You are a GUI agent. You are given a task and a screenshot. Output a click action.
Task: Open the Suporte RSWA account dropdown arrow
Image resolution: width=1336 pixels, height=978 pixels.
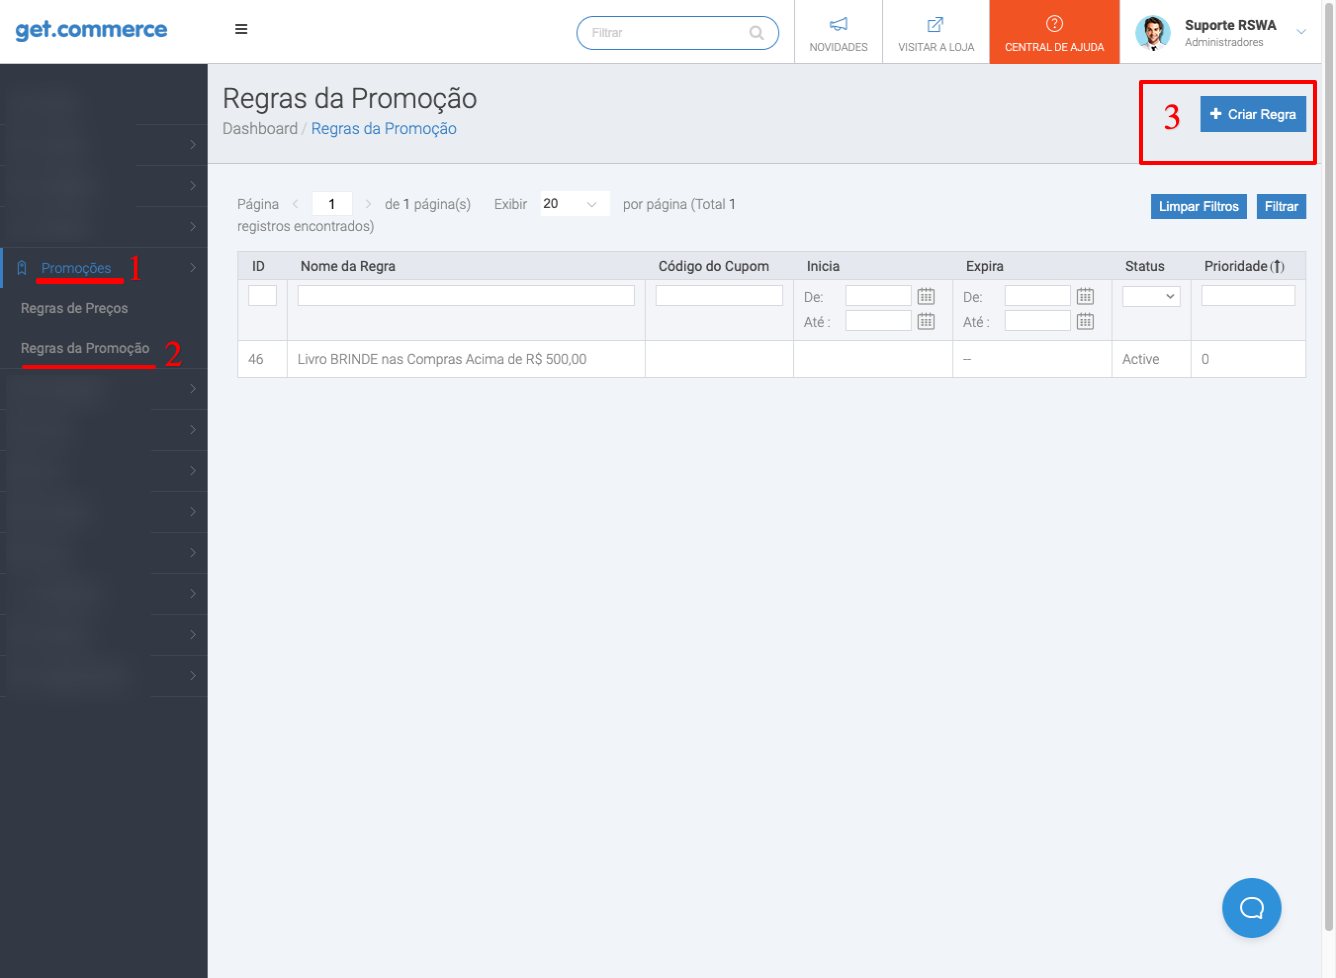(x=1301, y=32)
